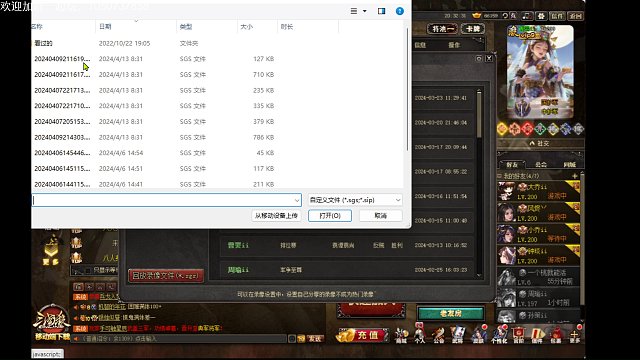
Task: Click the gold ingot currency icon
Action: point(476,16)
